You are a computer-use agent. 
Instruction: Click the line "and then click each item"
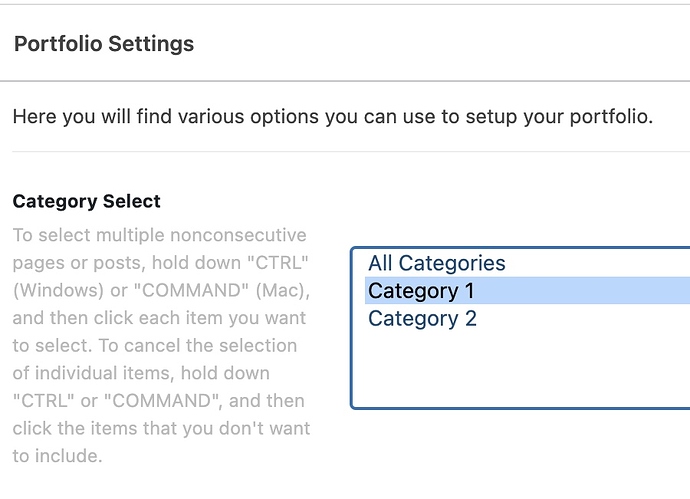pos(159,319)
